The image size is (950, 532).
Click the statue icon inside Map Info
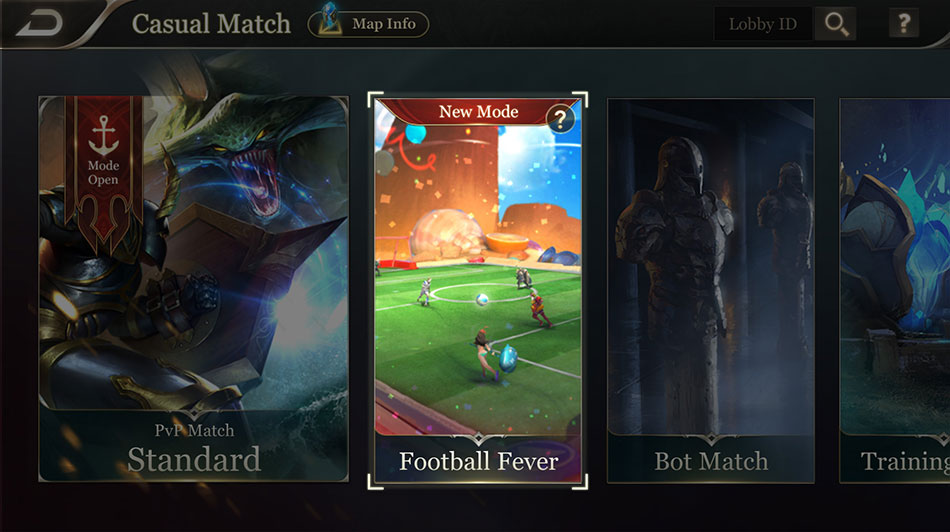coord(330,19)
